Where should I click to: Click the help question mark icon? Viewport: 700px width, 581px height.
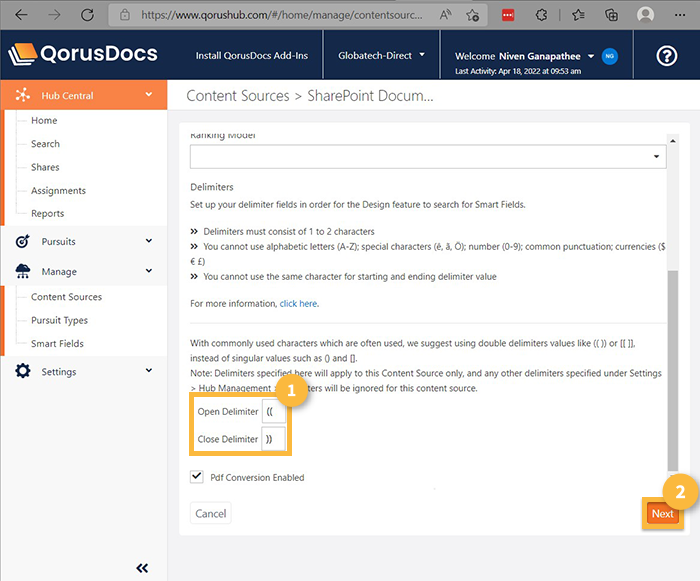[667, 56]
